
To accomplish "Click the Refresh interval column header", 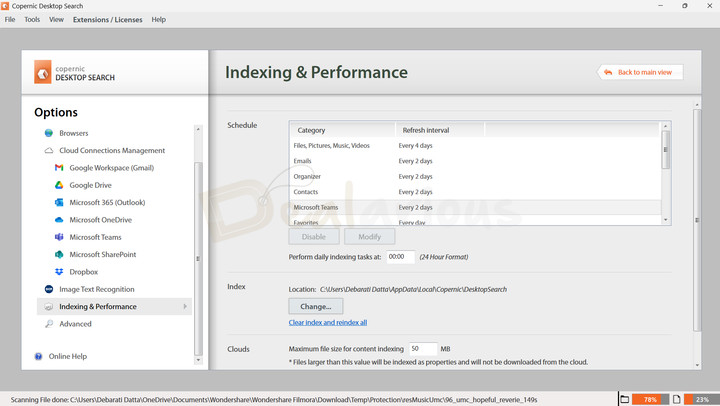I will [x=439, y=130].
